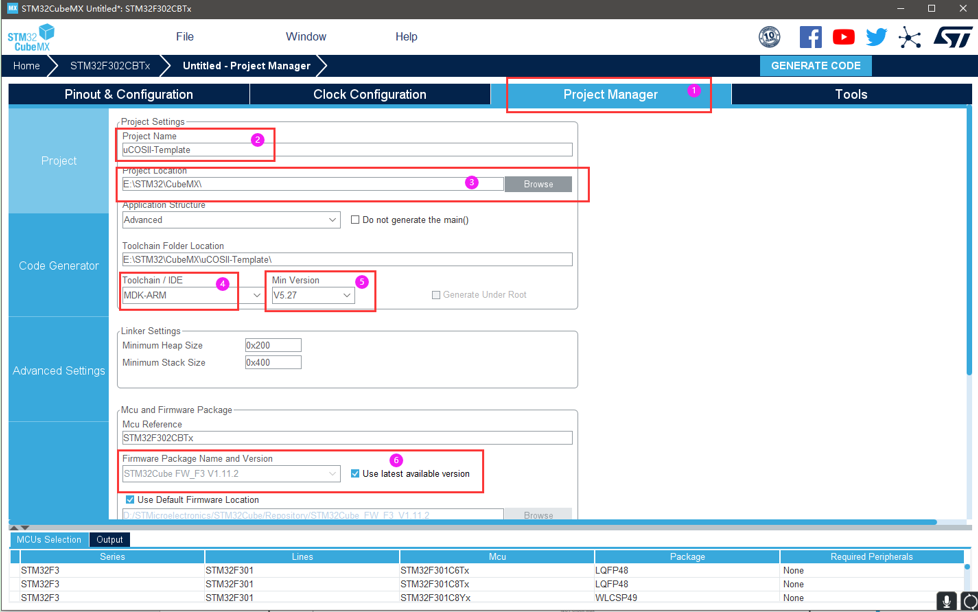The image size is (978, 612).
Task: Switch to the Tools tab
Action: (851, 94)
